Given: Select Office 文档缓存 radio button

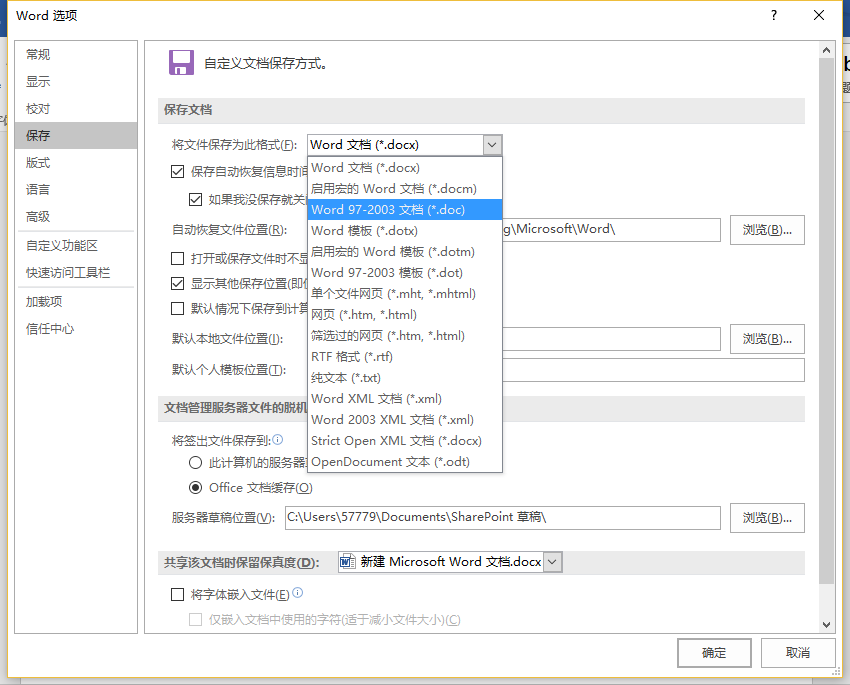Looking at the screenshot, I should [195, 488].
